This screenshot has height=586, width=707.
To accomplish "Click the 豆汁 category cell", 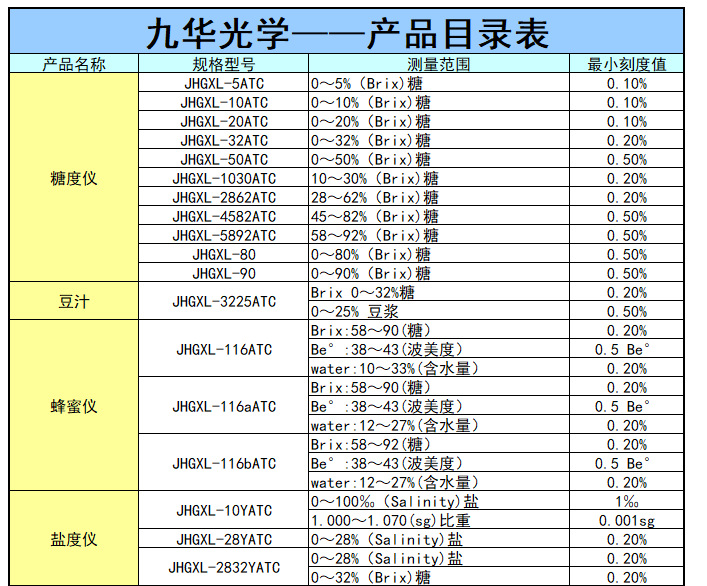I will tap(74, 301).
